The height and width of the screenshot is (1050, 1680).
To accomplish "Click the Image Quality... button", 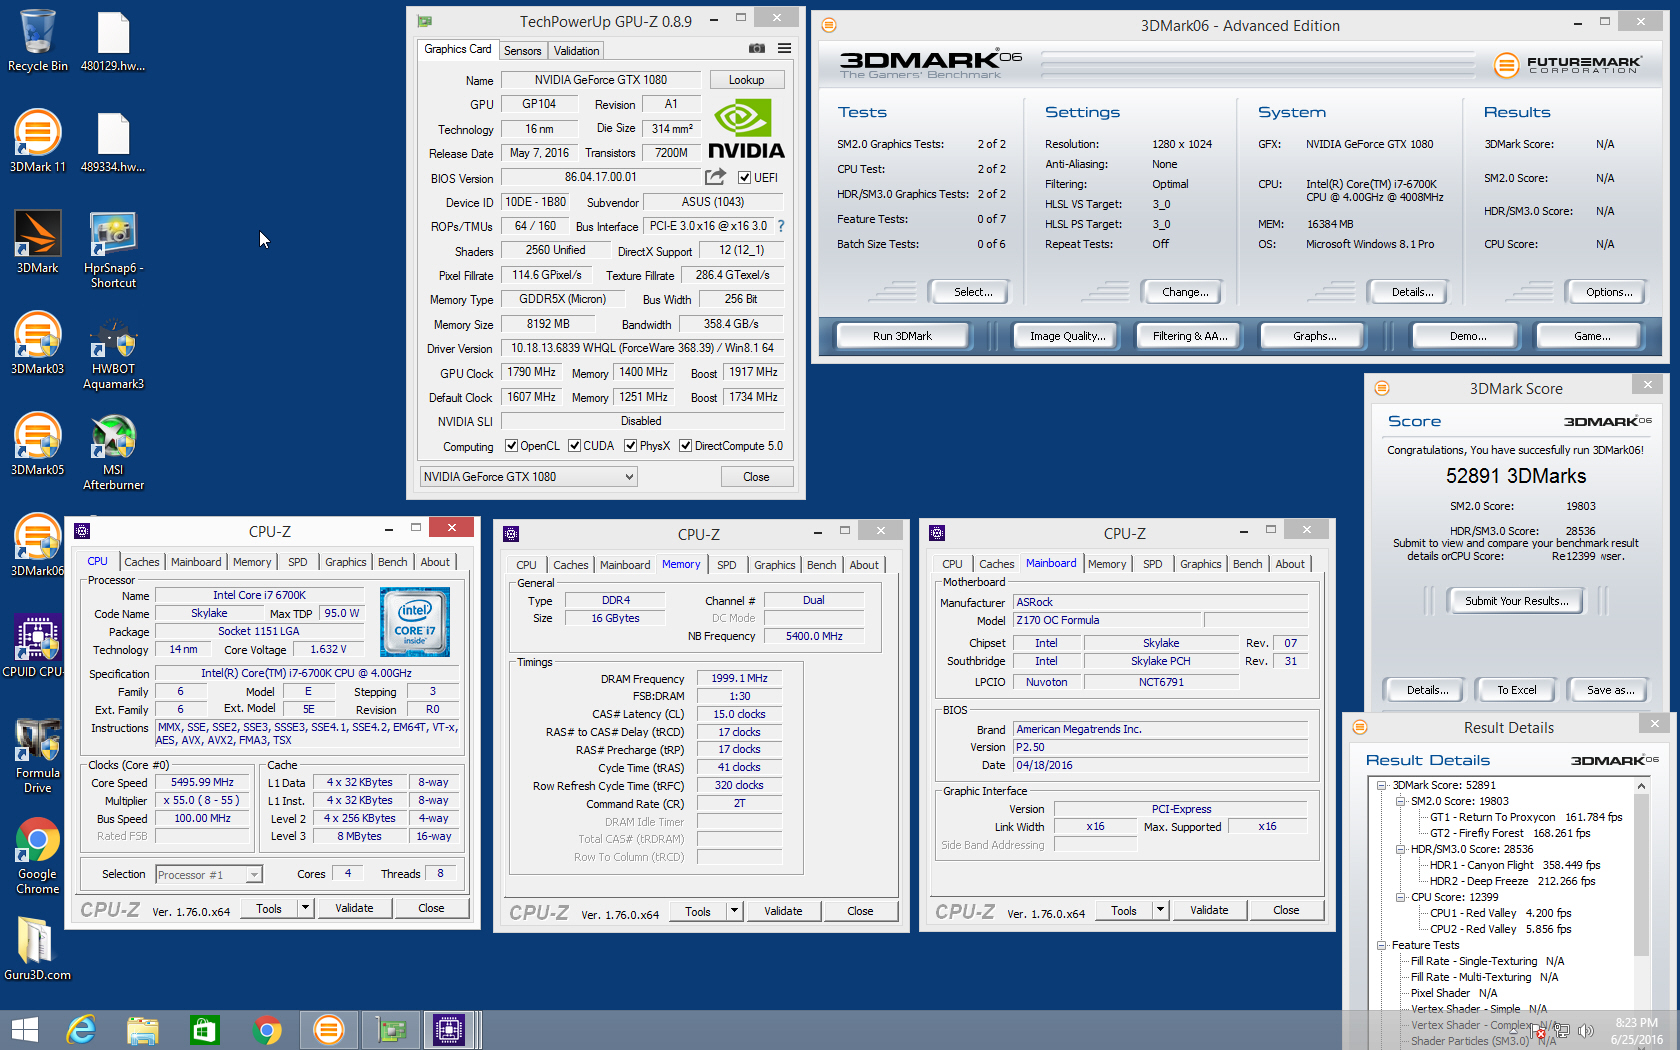I will [x=1068, y=336].
